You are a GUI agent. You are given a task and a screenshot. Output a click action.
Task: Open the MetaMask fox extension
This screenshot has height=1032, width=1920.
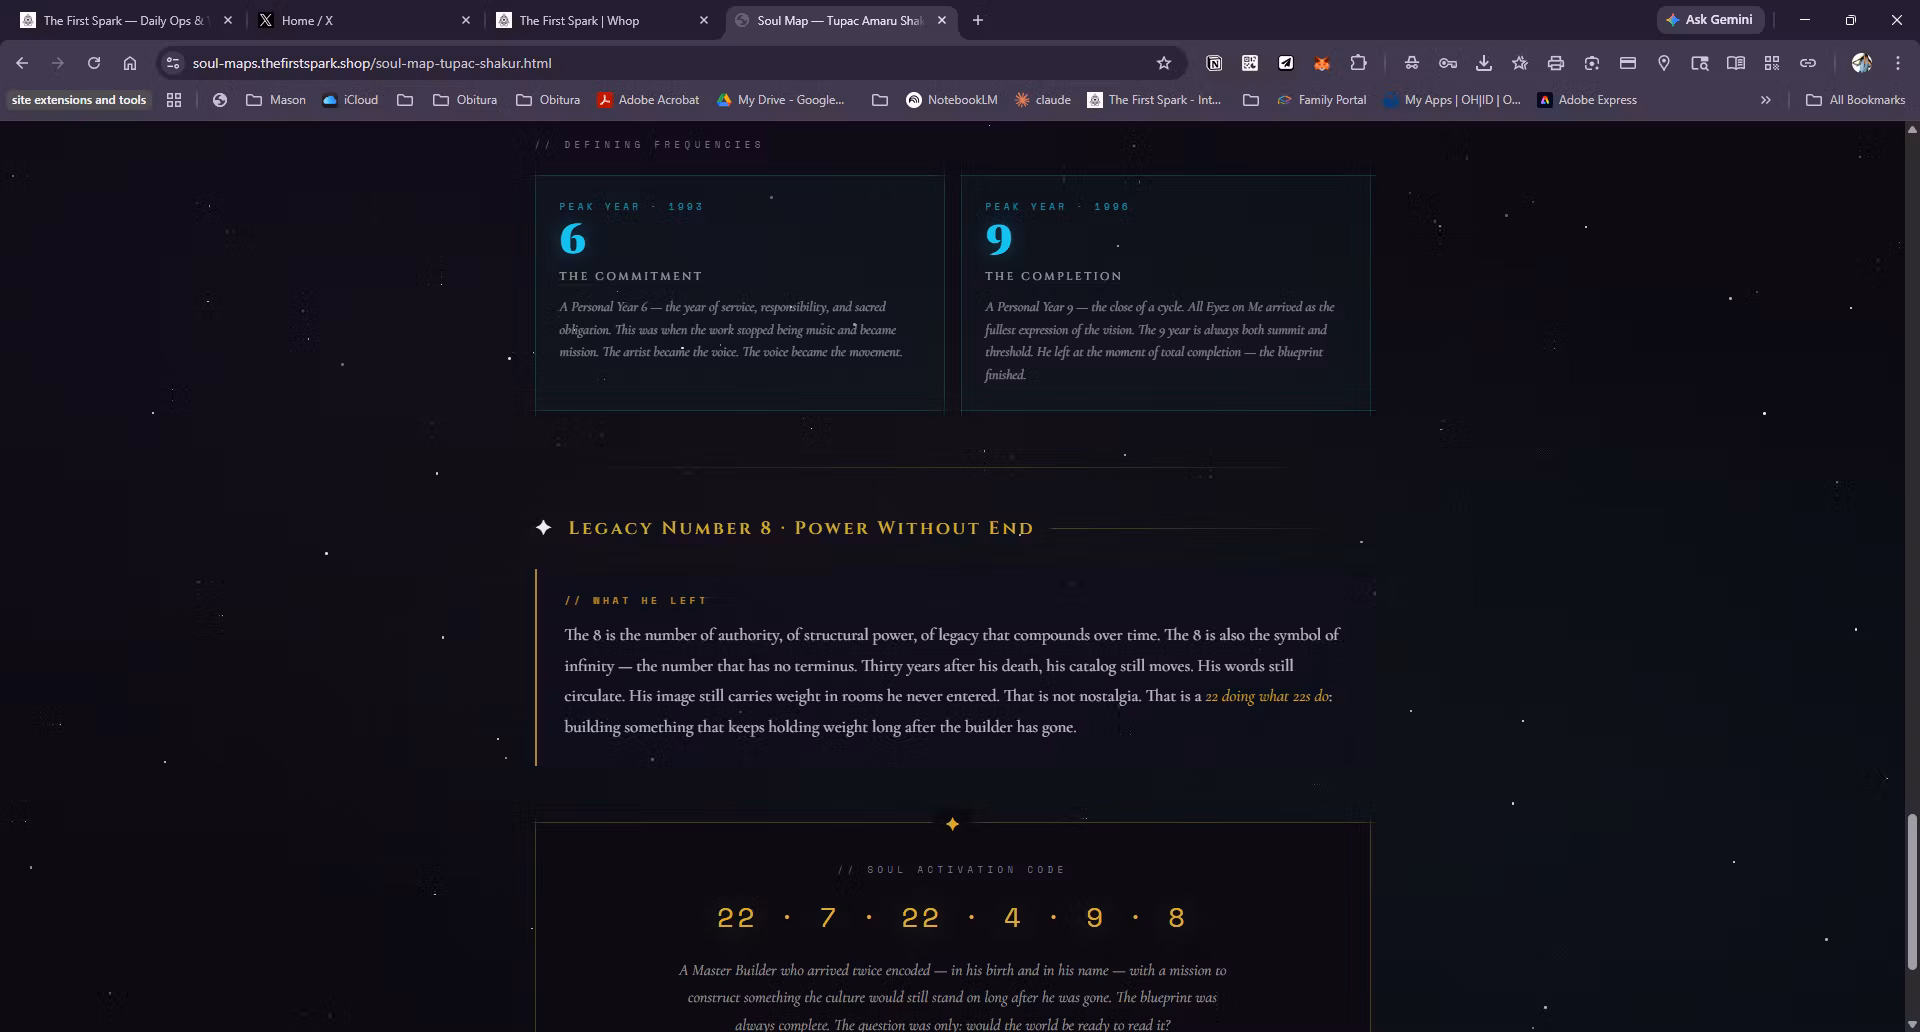pos(1322,63)
